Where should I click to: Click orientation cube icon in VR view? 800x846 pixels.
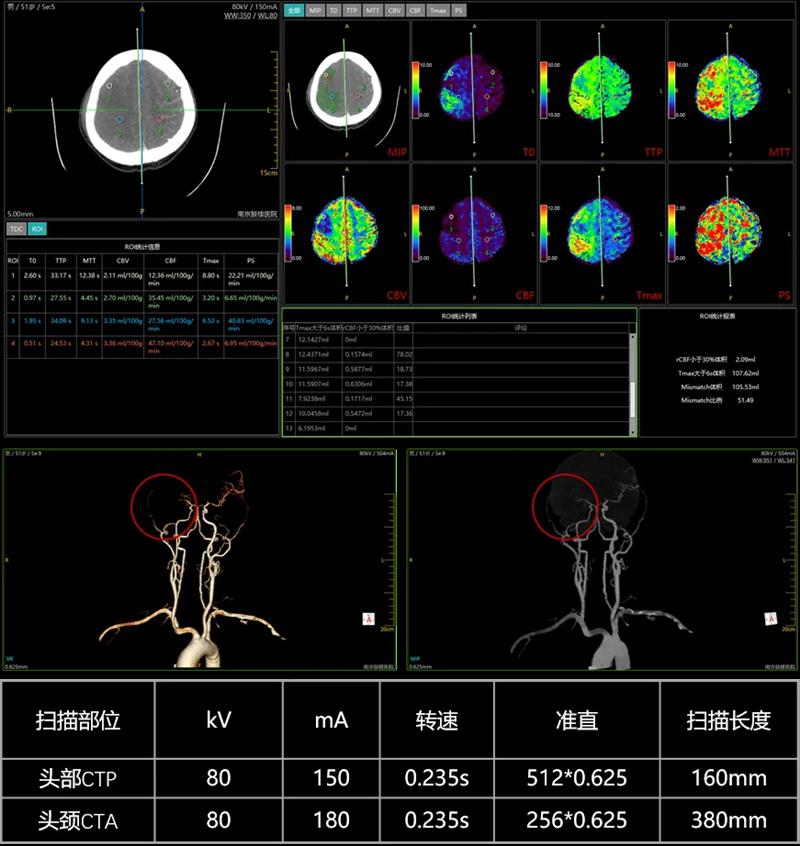click(368, 619)
